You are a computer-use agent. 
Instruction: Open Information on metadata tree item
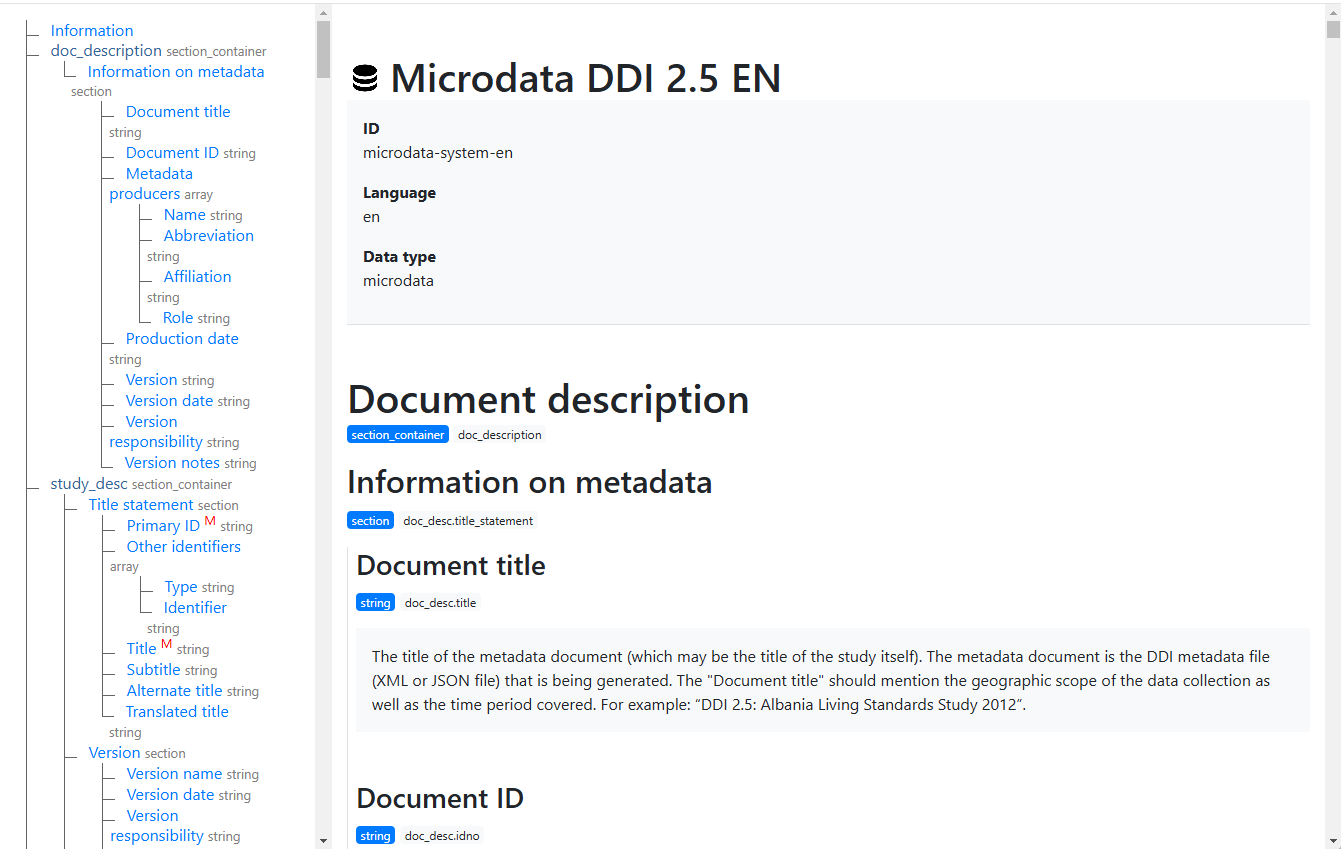pos(176,72)
